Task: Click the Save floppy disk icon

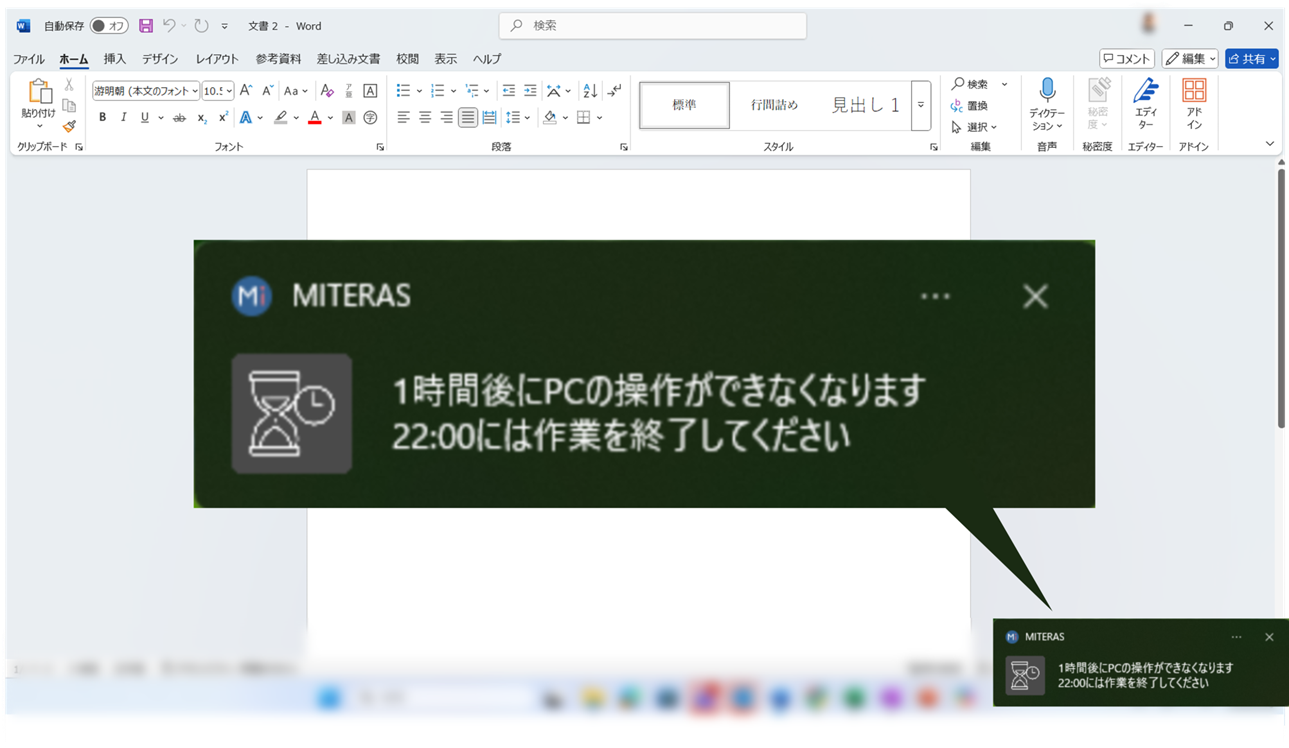Action: (x=146, y=26)
